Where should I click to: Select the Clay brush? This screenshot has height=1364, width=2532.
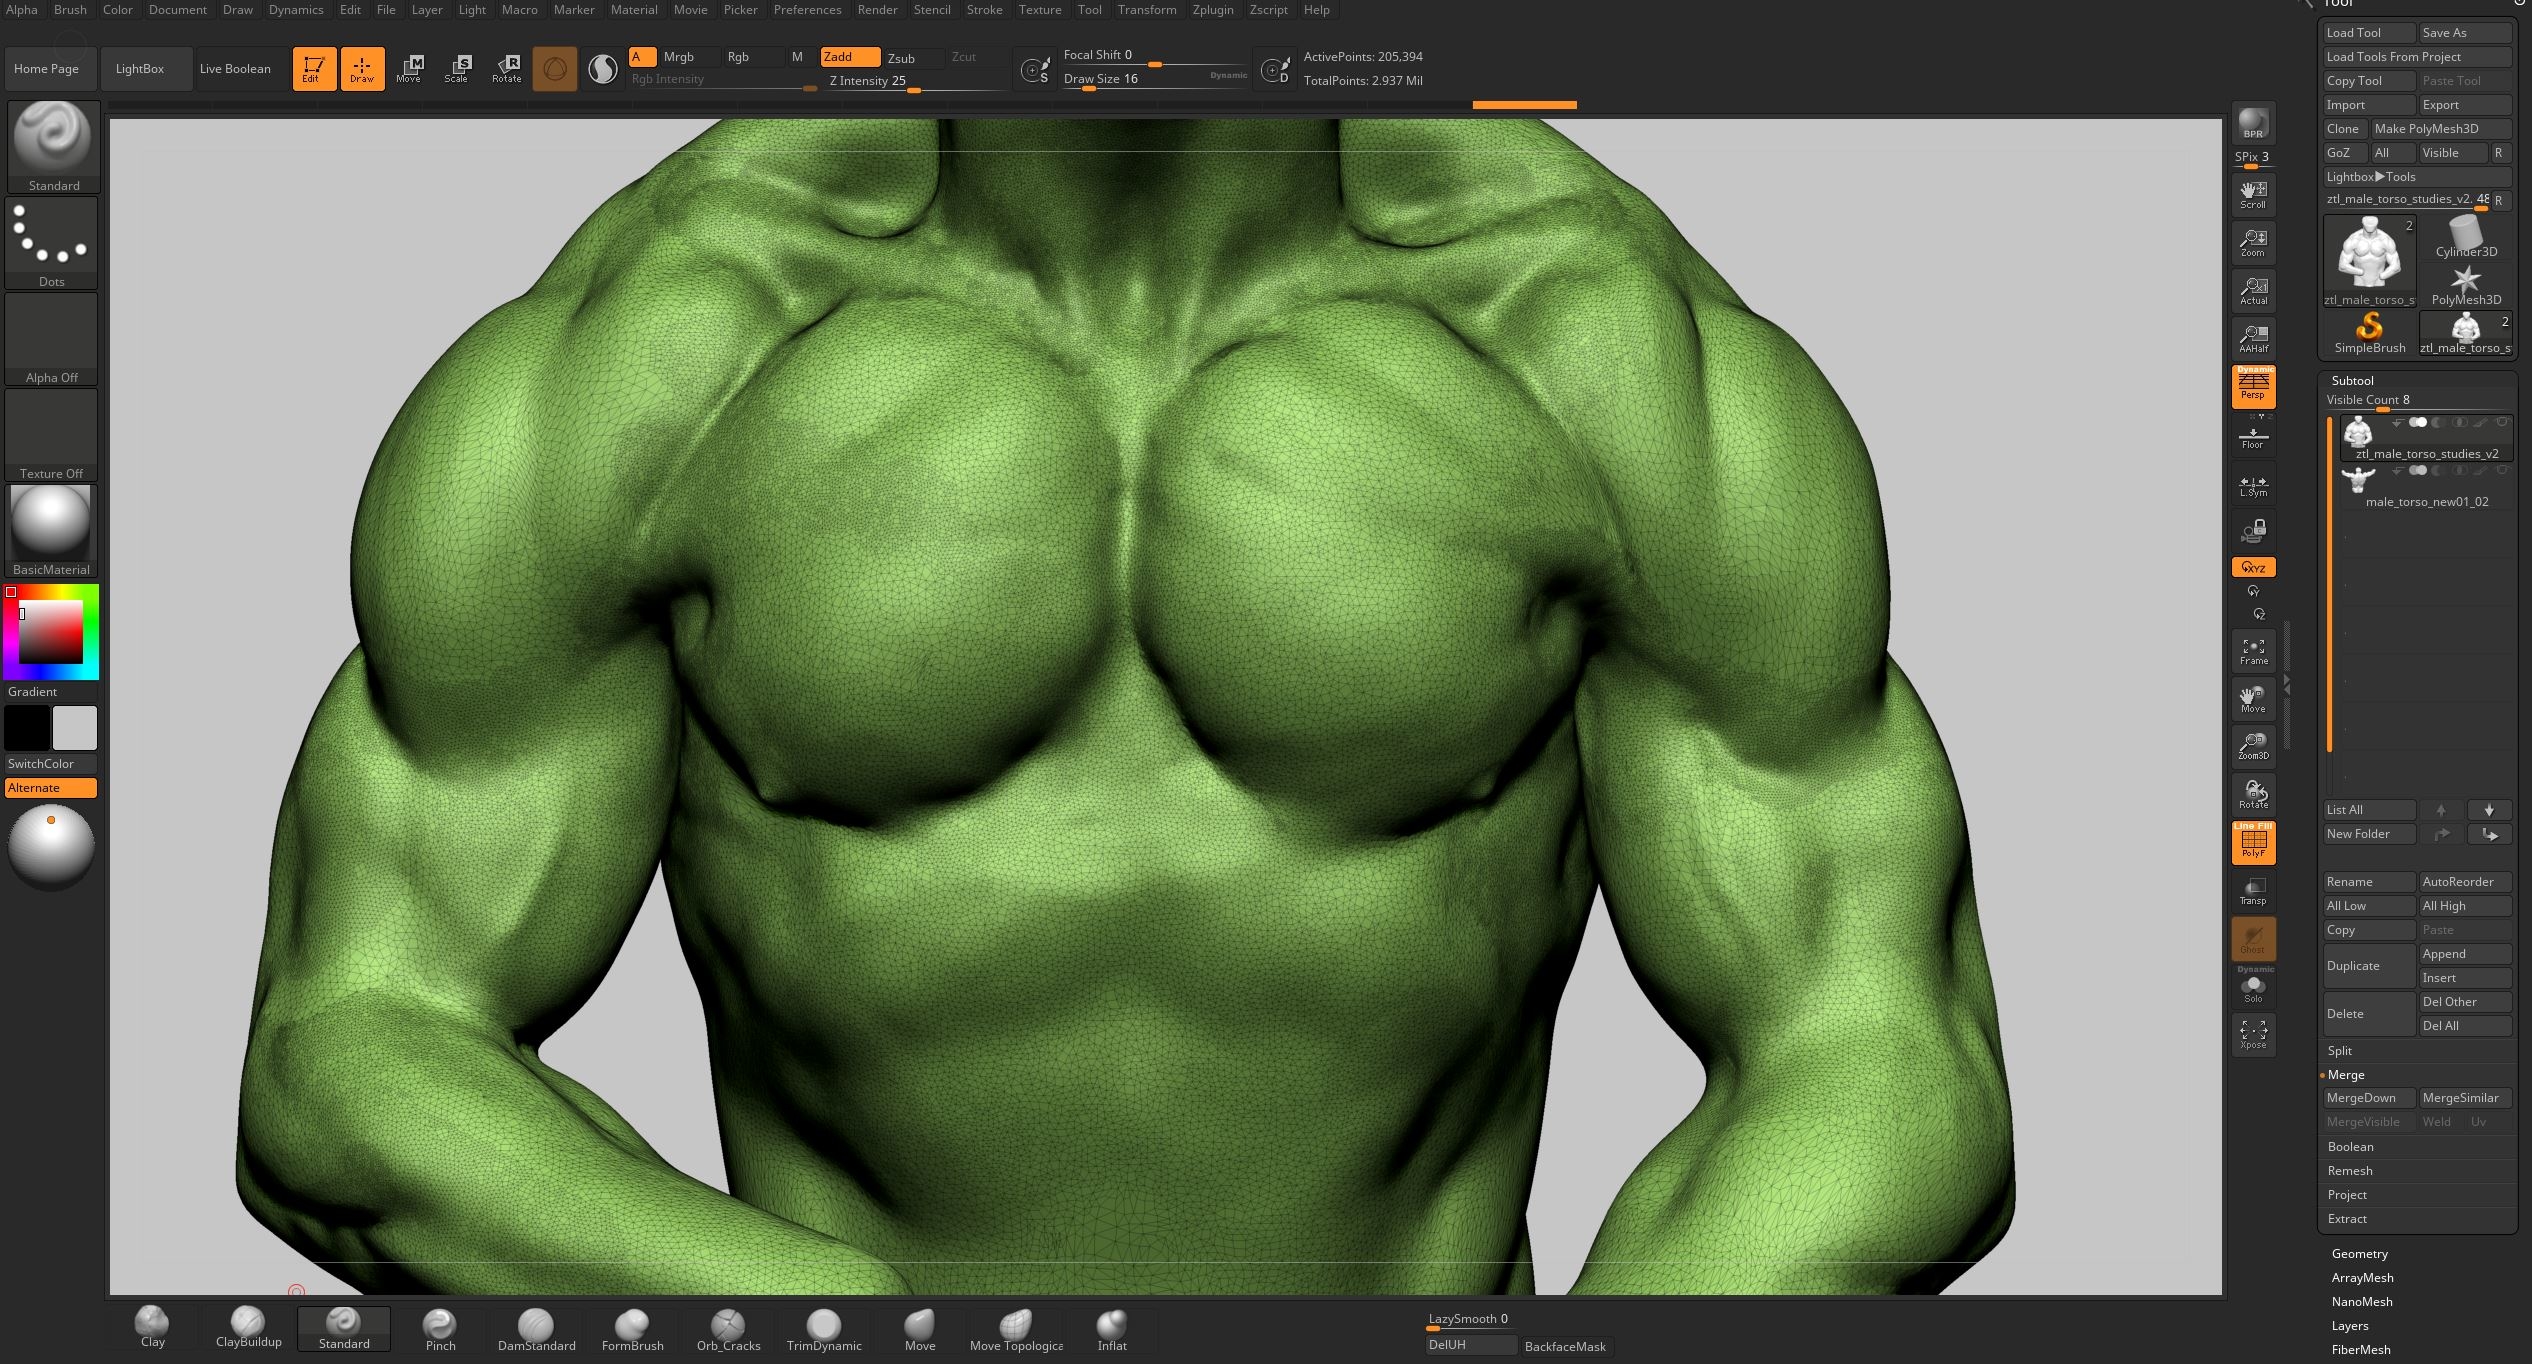152,1329
